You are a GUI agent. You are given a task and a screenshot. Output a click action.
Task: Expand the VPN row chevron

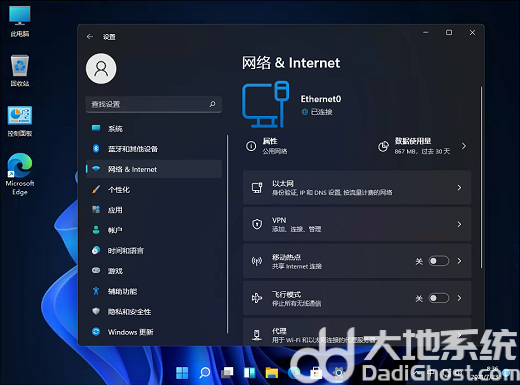[459, 224]
